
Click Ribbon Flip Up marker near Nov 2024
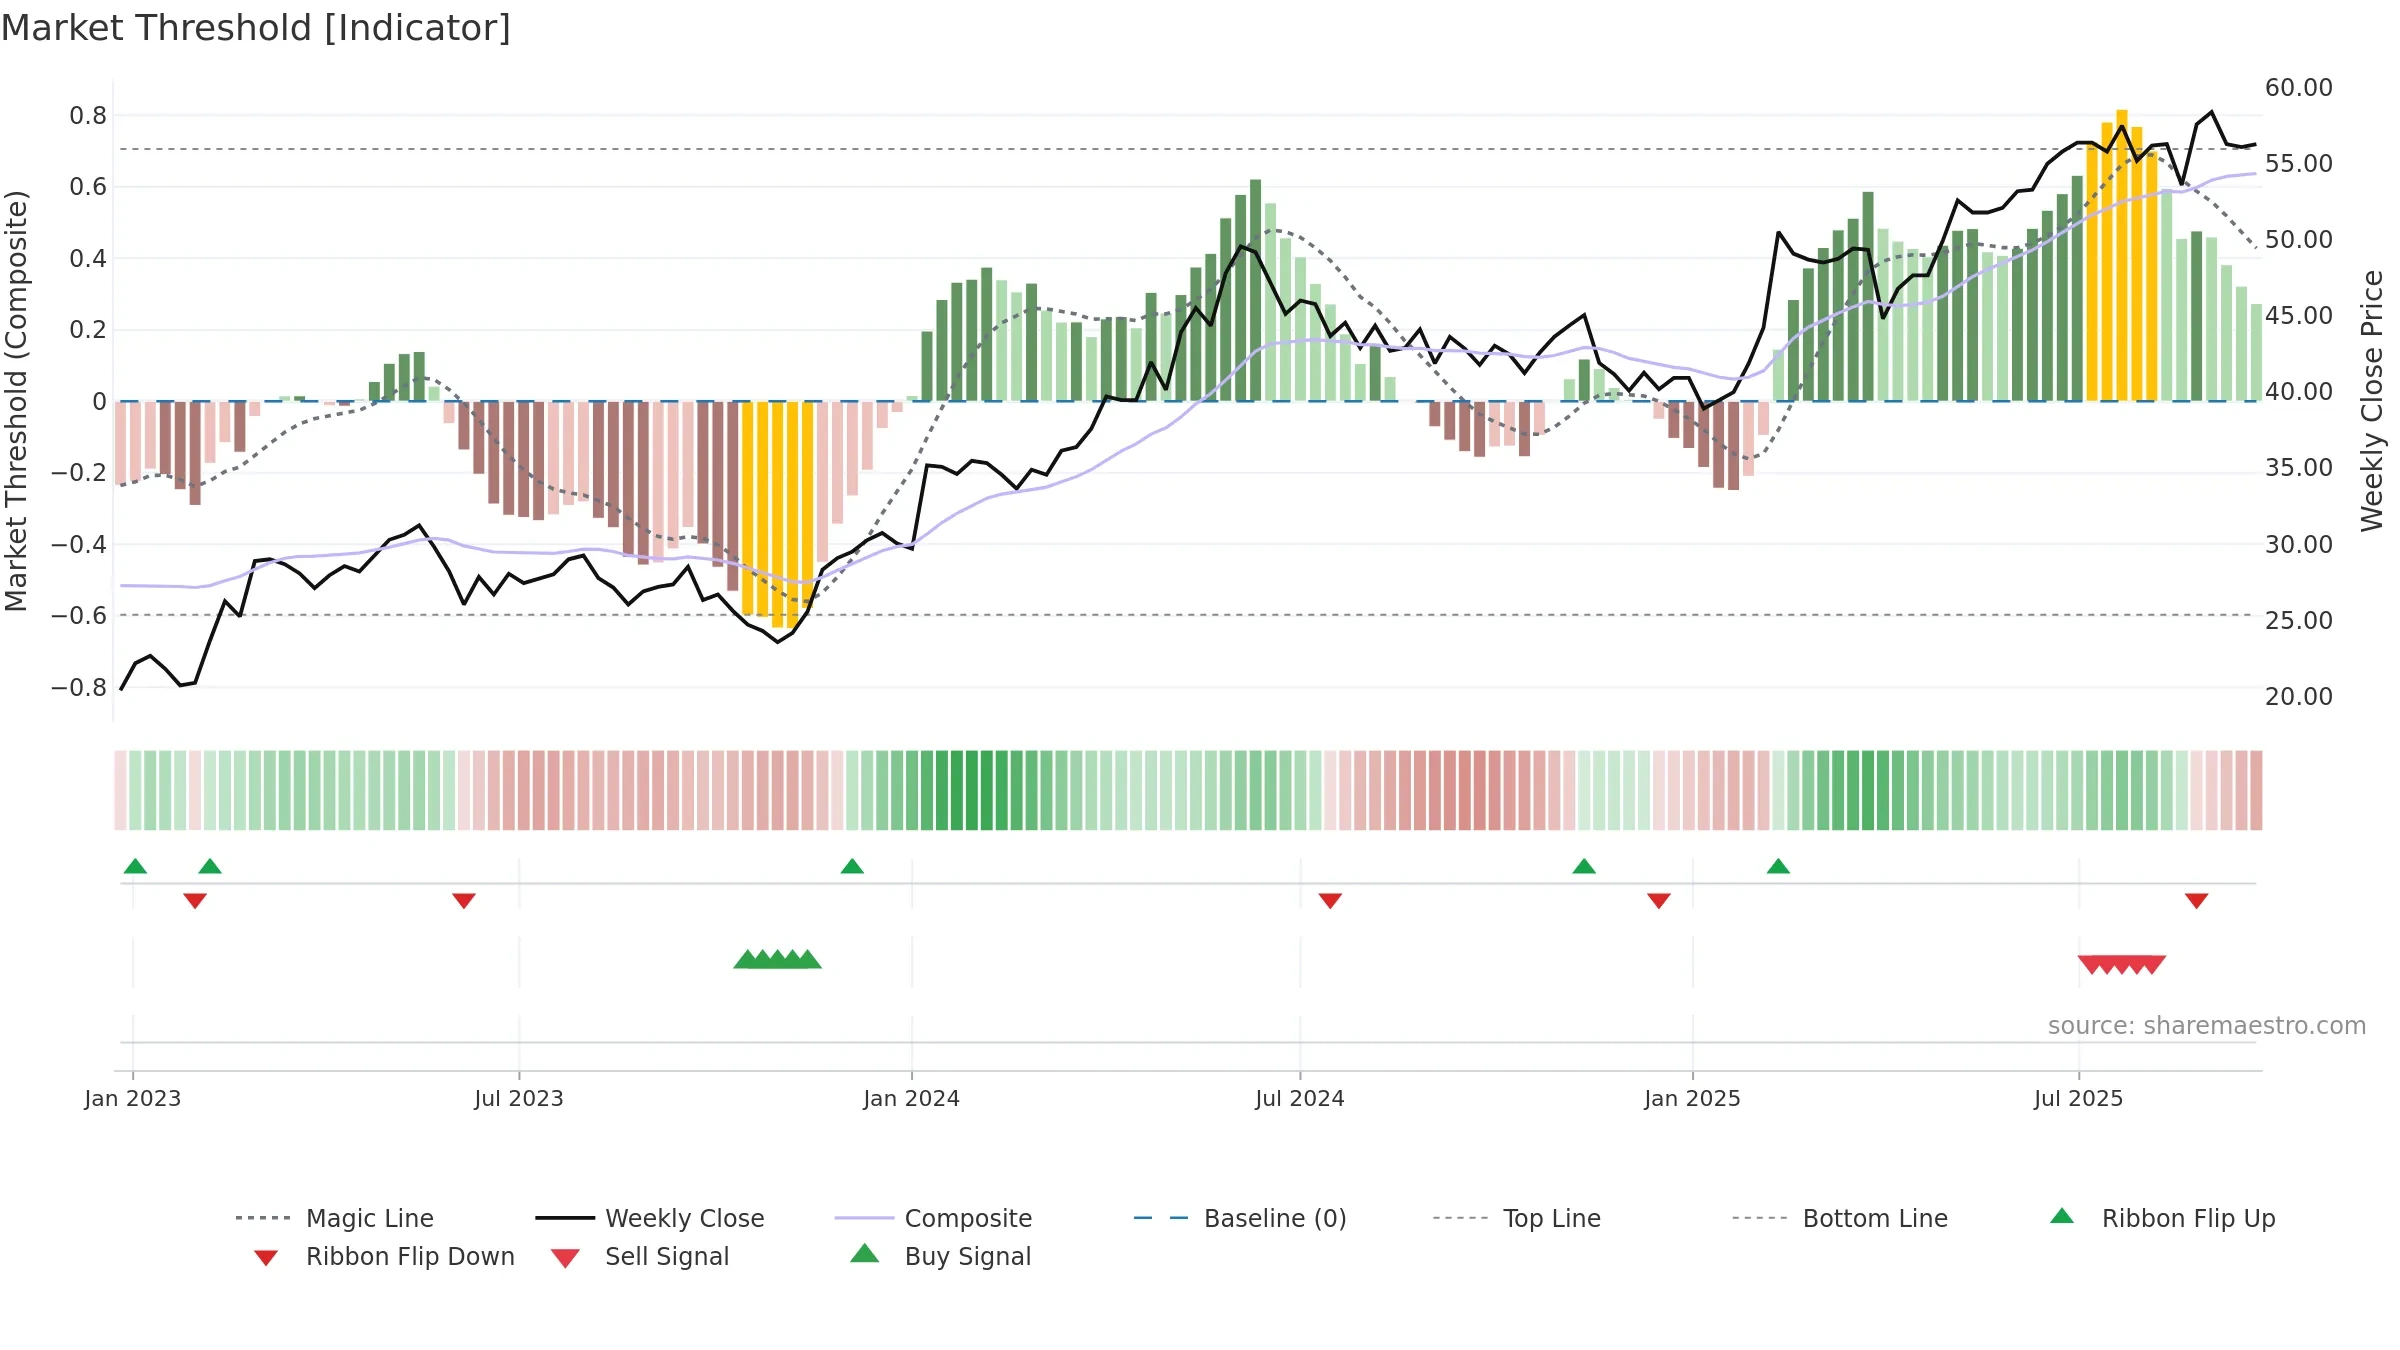click(1584, 866)
